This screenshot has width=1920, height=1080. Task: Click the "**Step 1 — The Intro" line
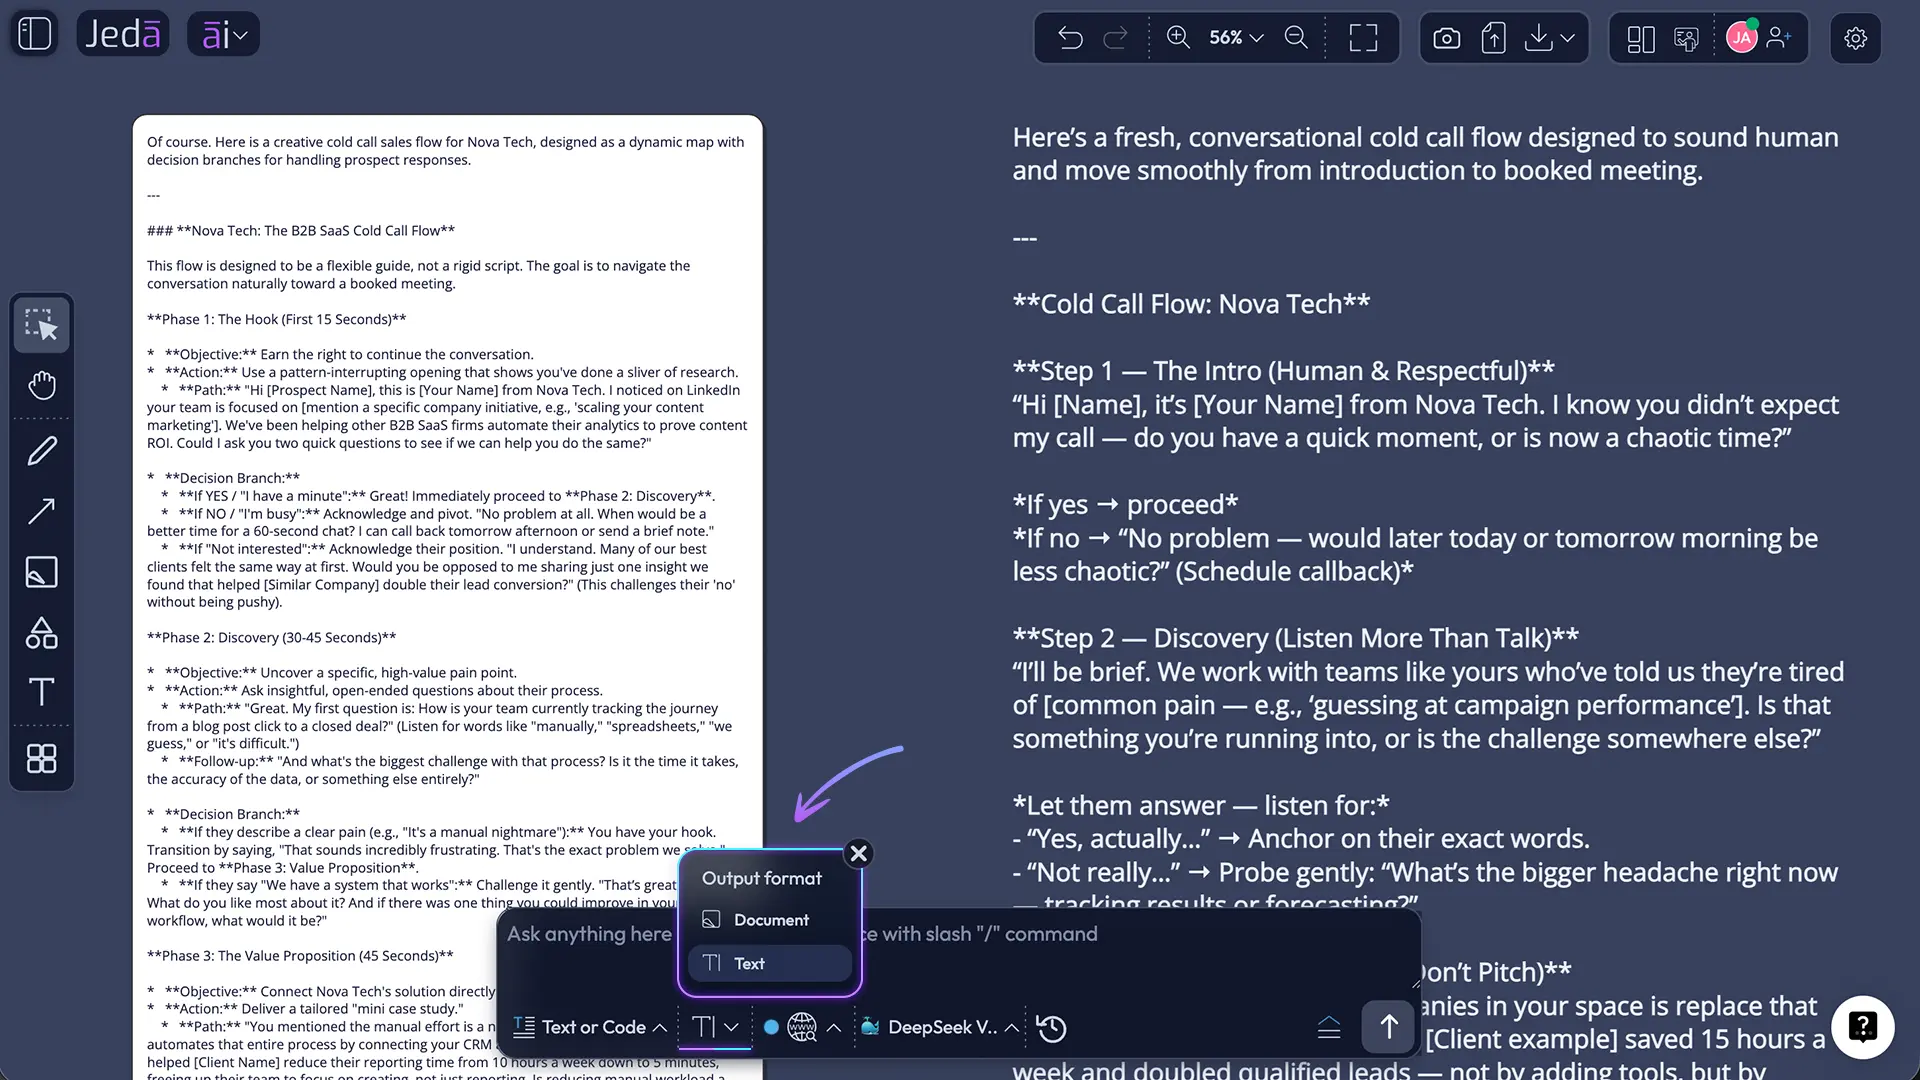pos(1284,371)
